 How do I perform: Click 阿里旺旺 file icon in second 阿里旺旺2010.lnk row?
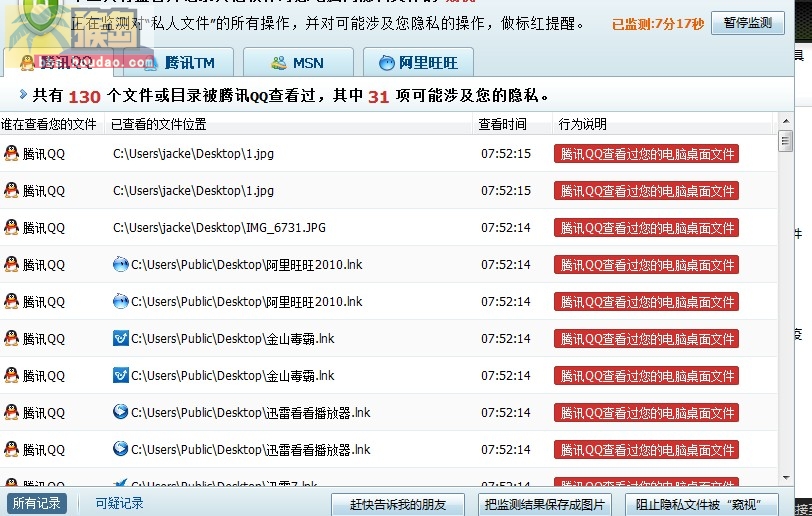(x=120, y=301)
